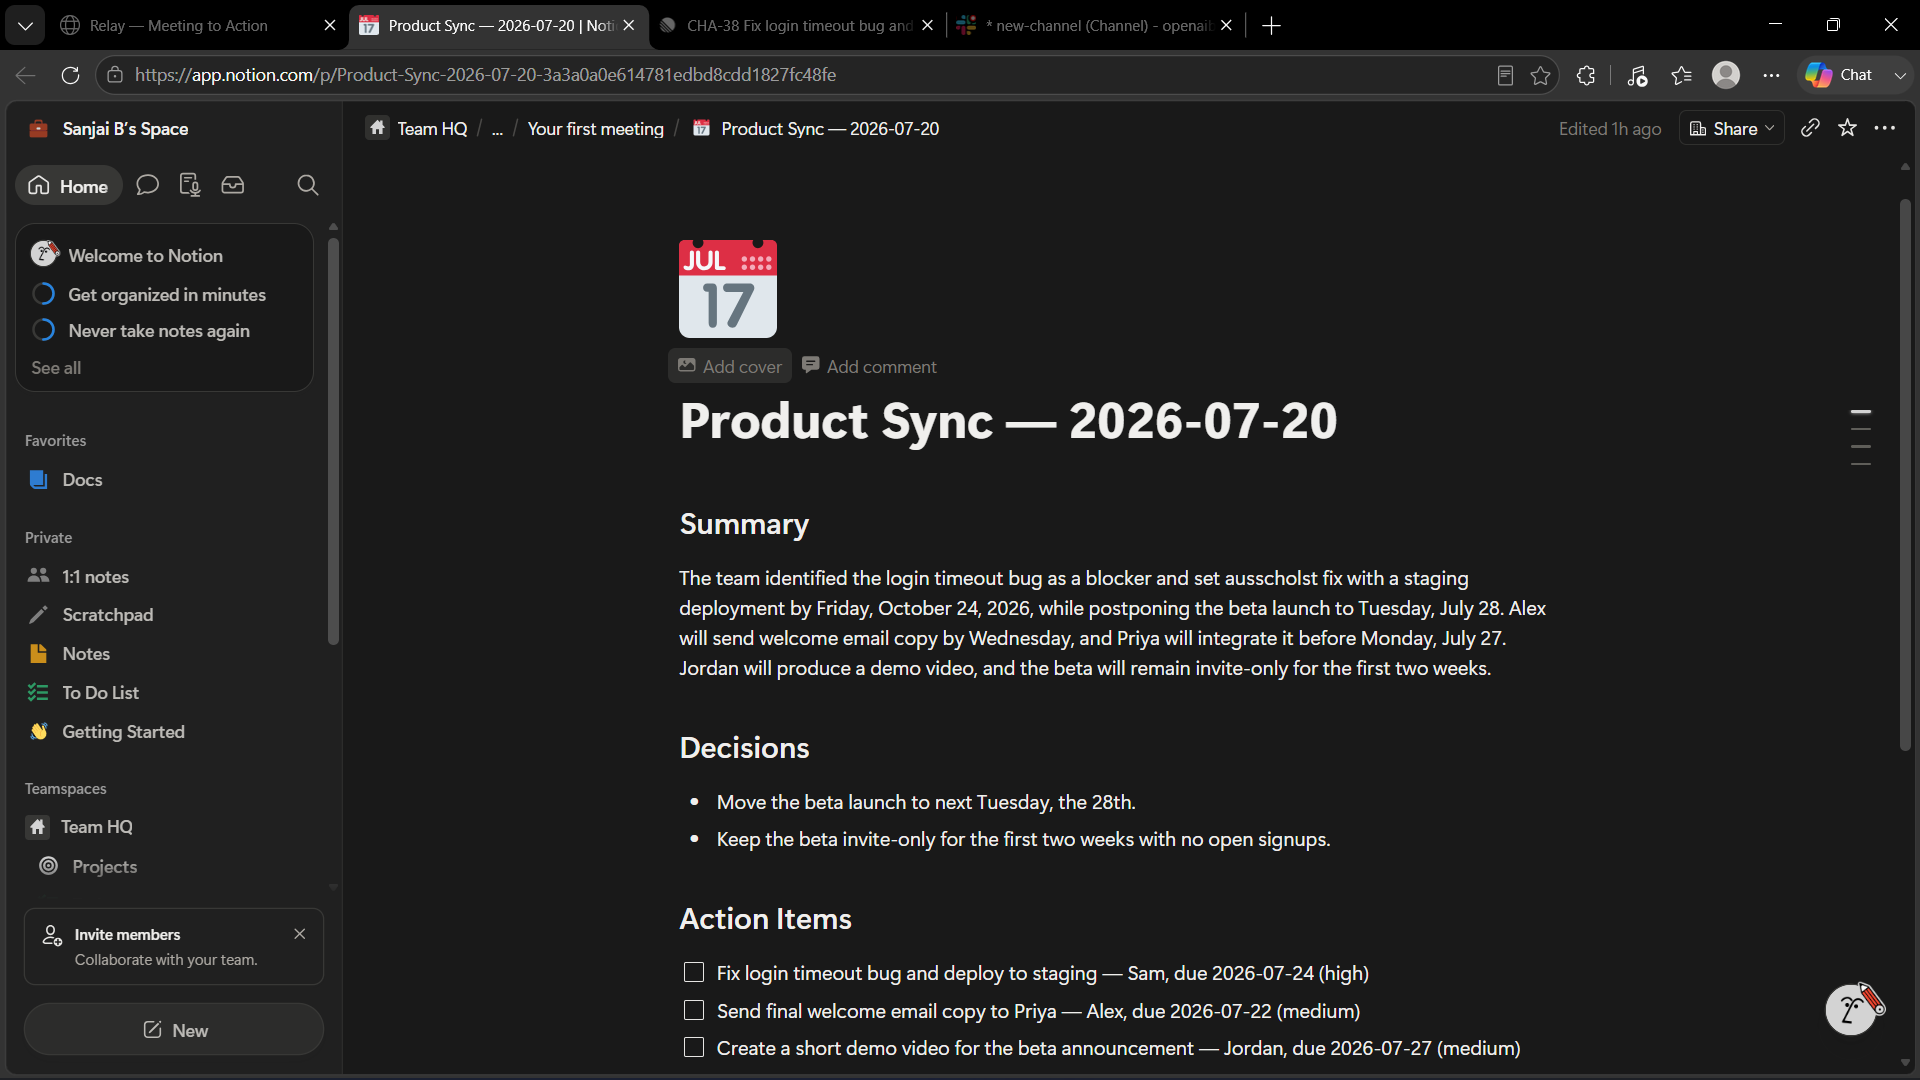Create a New page
The height and width of the screenshot is (1080, 1920).
(x=174, y=1029)
